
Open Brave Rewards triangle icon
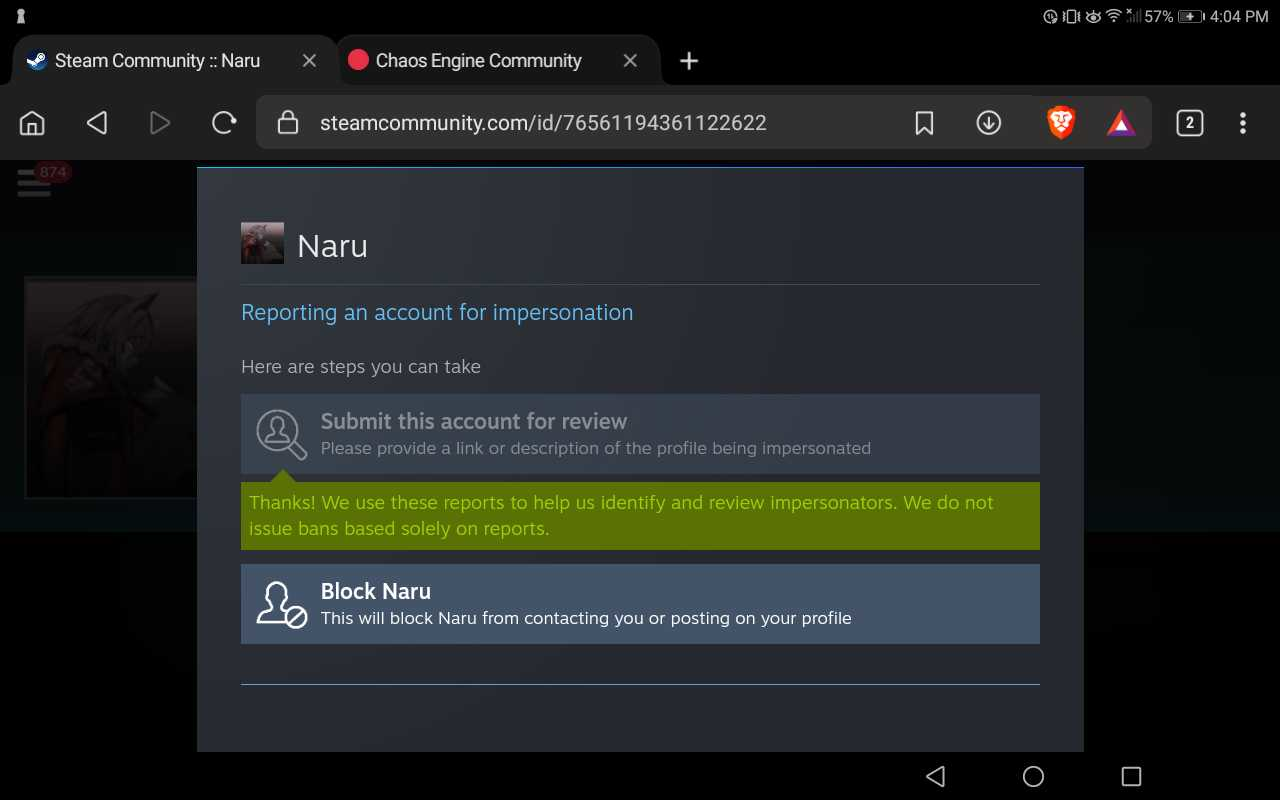[x=1121, y=123]
